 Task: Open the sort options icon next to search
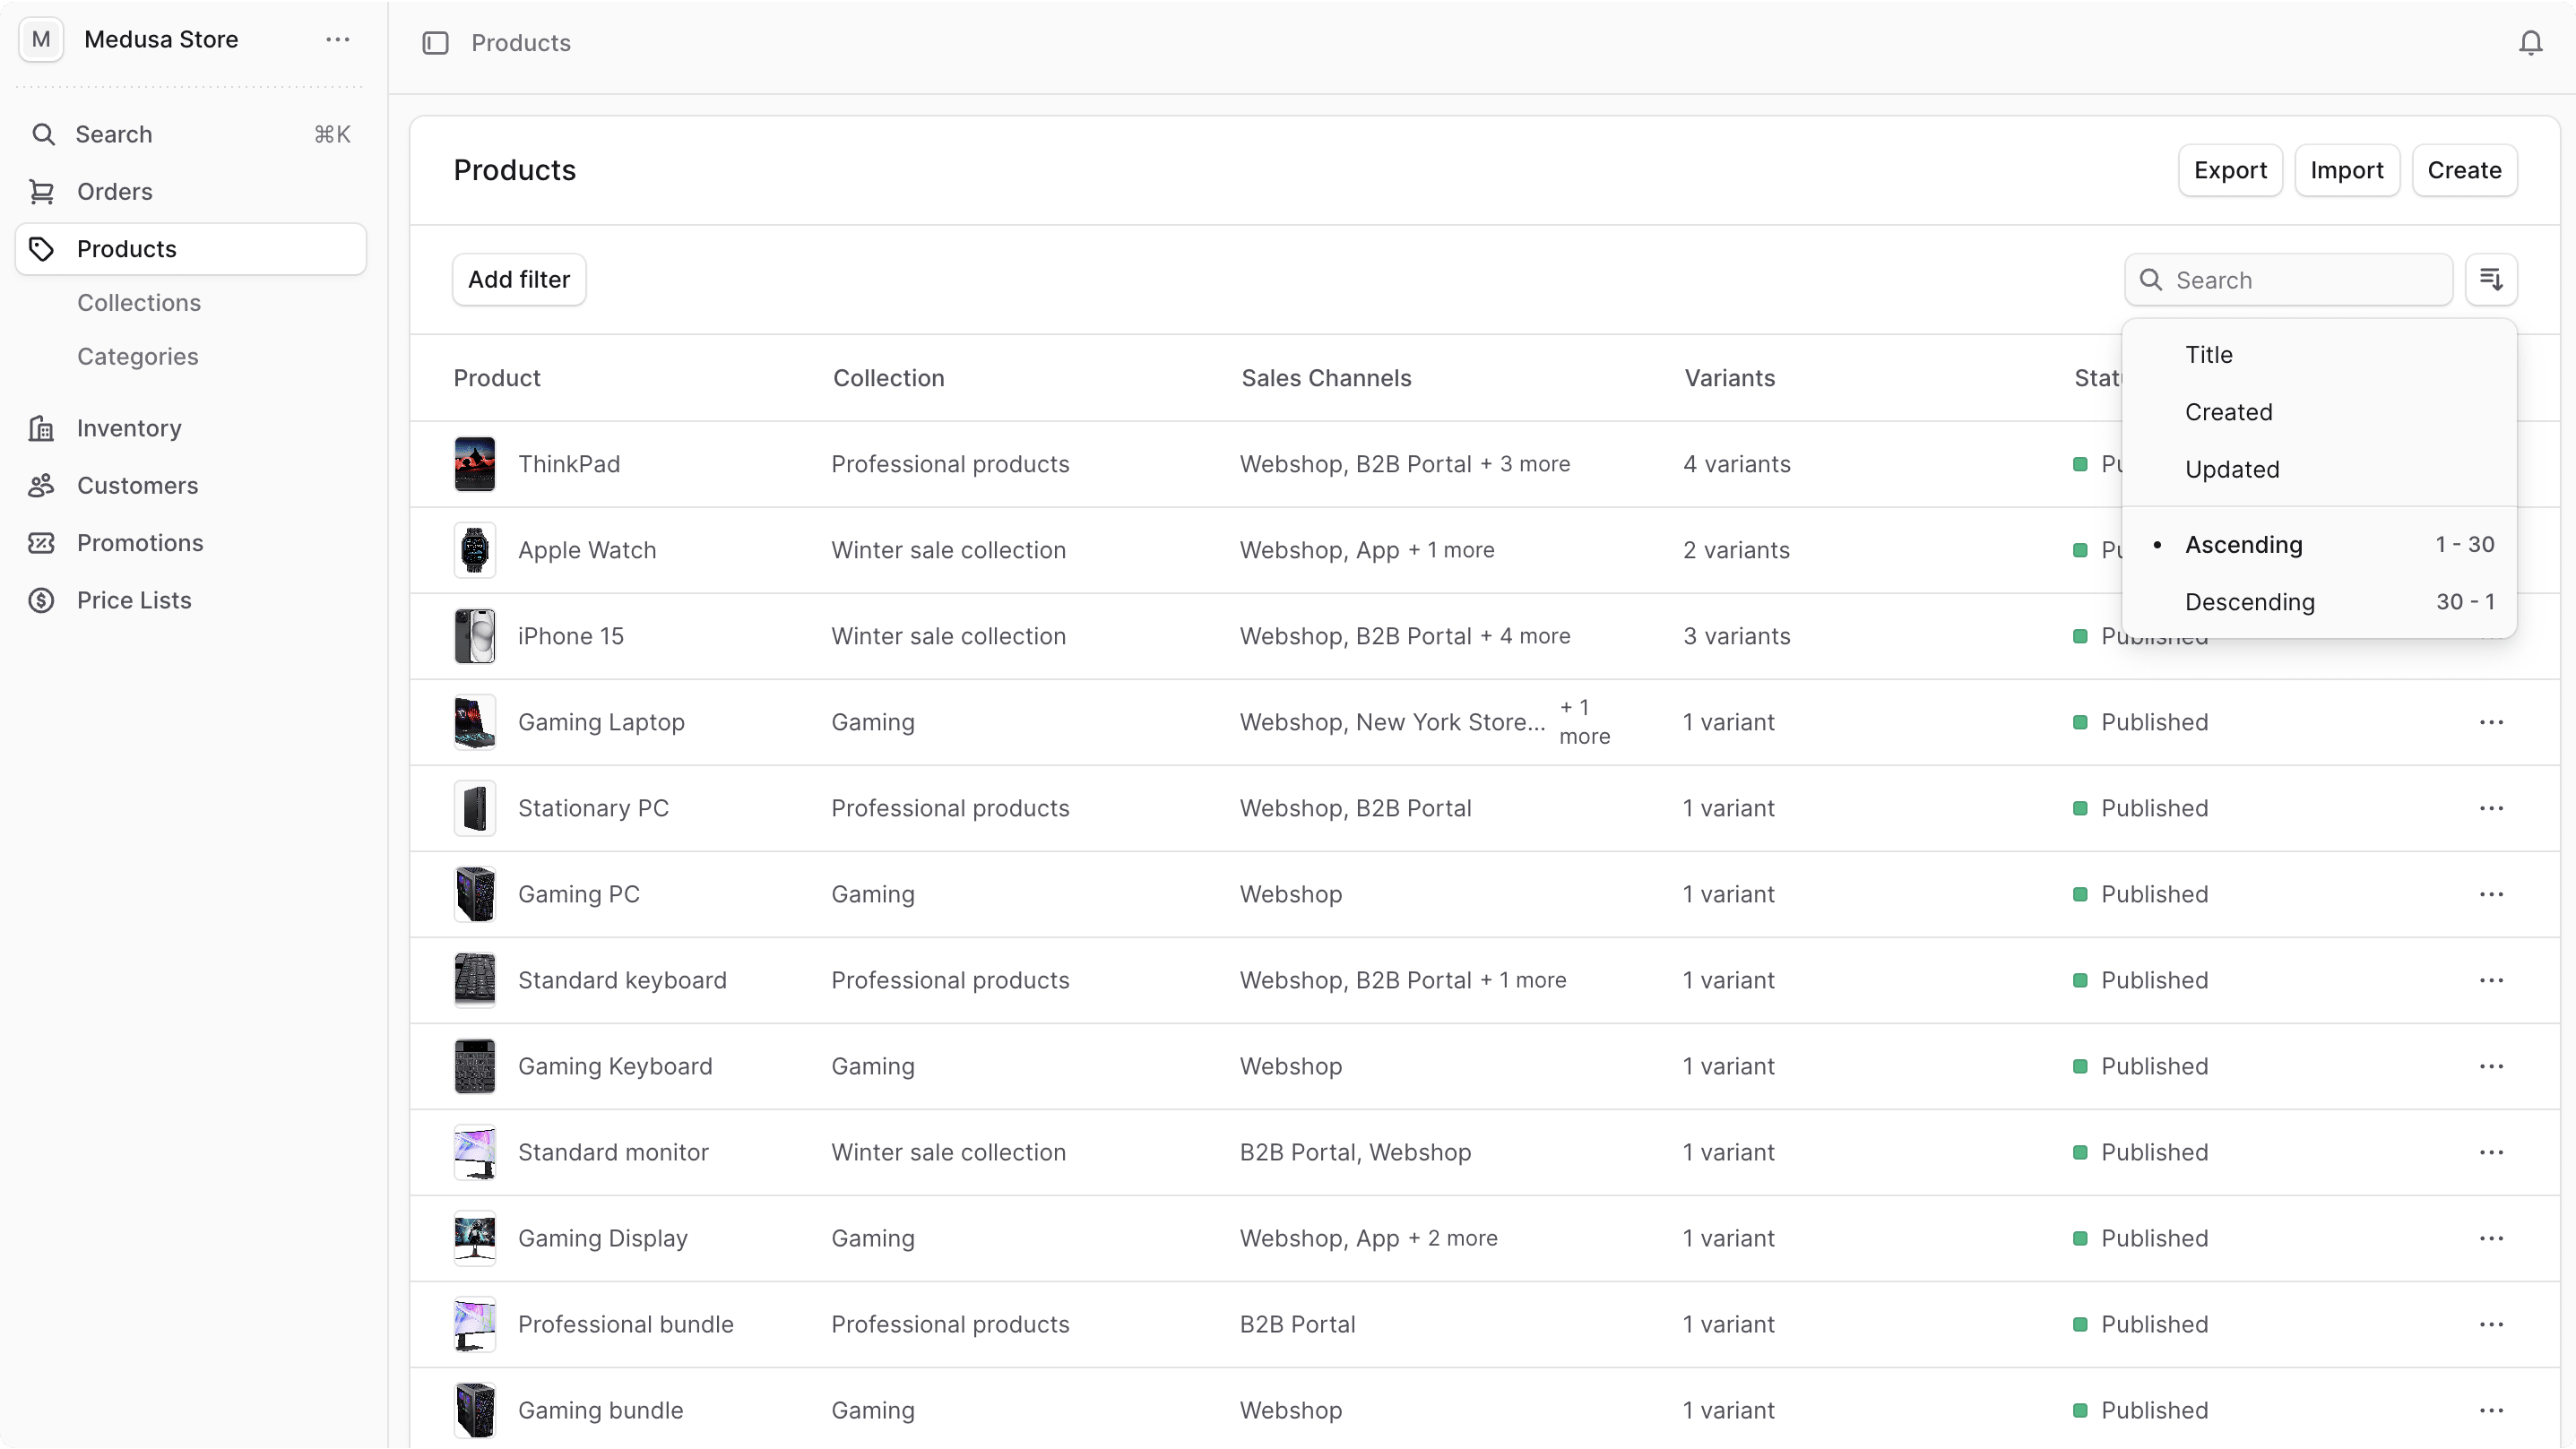(x=2492, y=280)
